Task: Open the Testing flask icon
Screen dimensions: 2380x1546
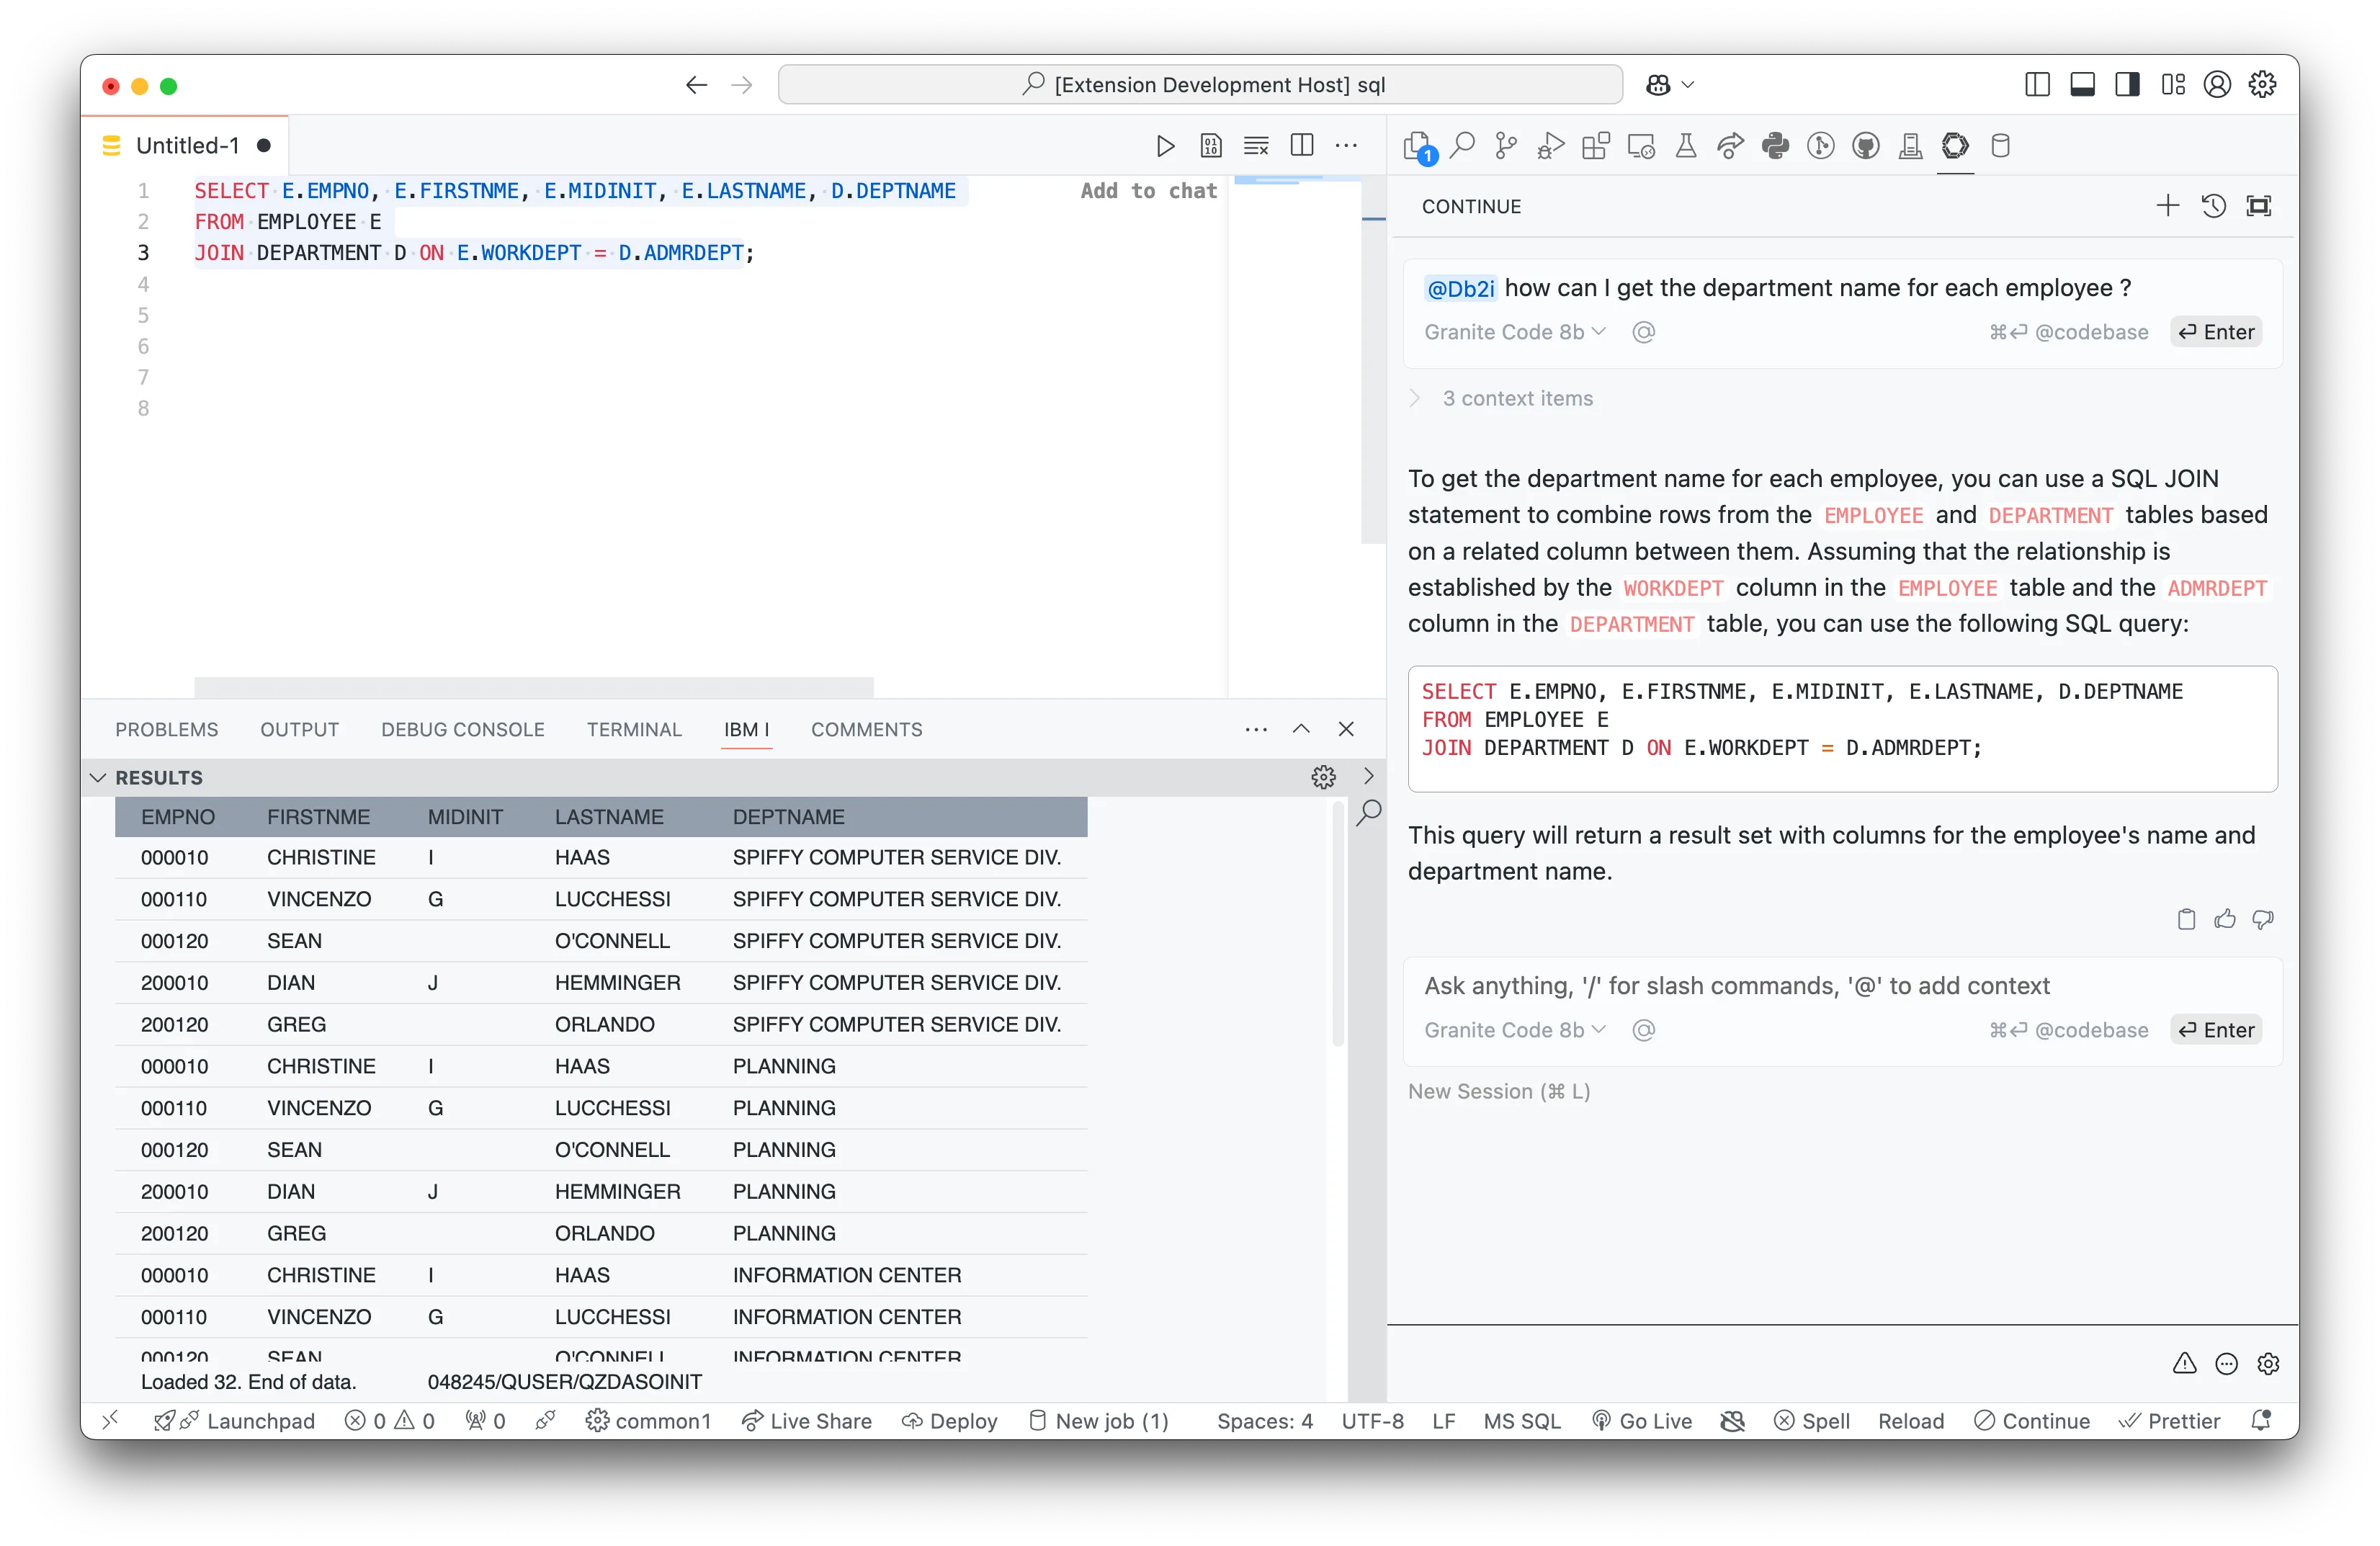Action: [1686, 146]
